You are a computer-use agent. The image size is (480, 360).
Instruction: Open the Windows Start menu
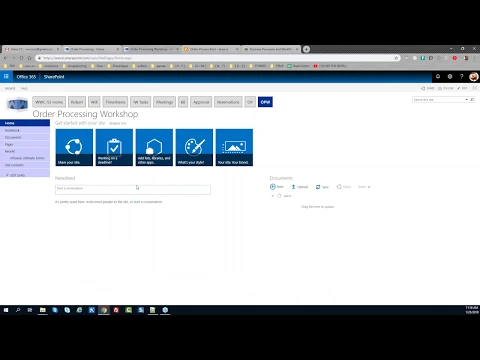click(x=6, y=310)
